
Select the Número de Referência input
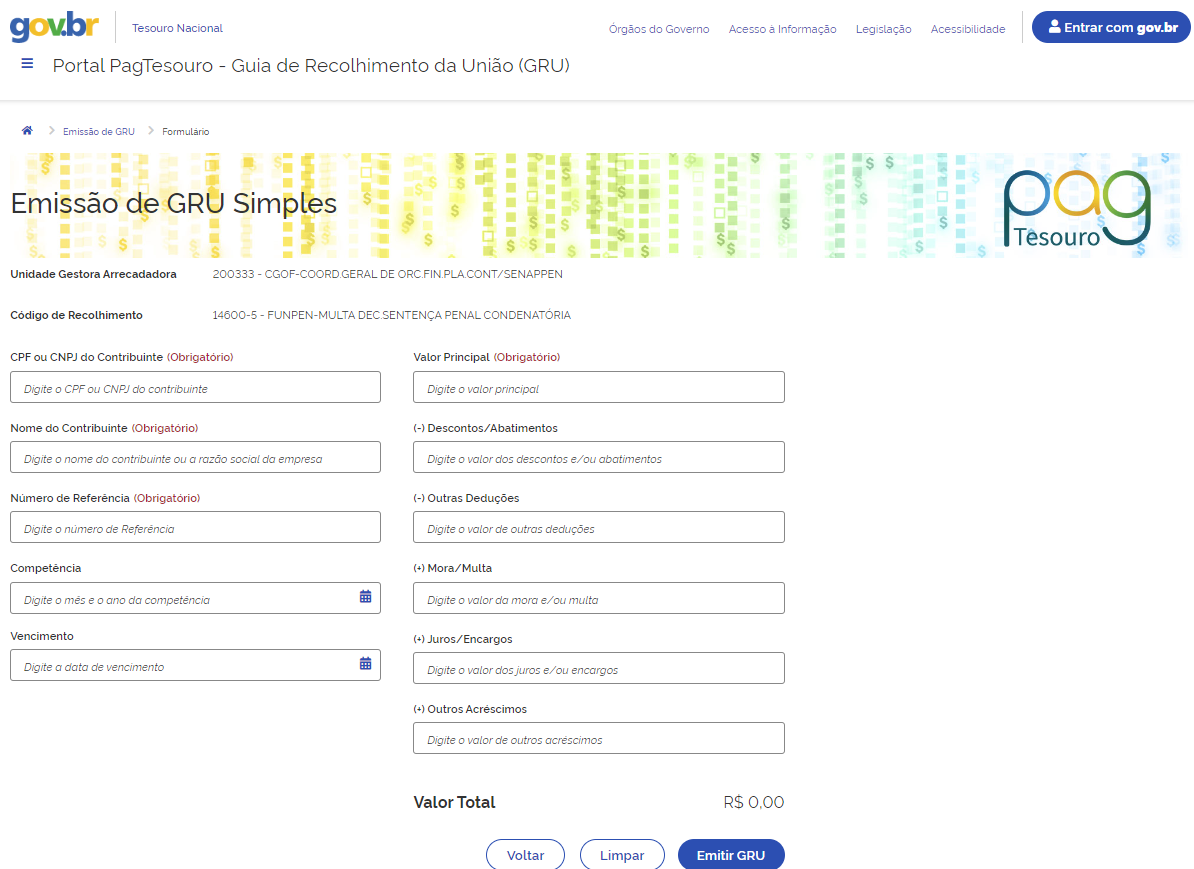click(x=195, y=528)
